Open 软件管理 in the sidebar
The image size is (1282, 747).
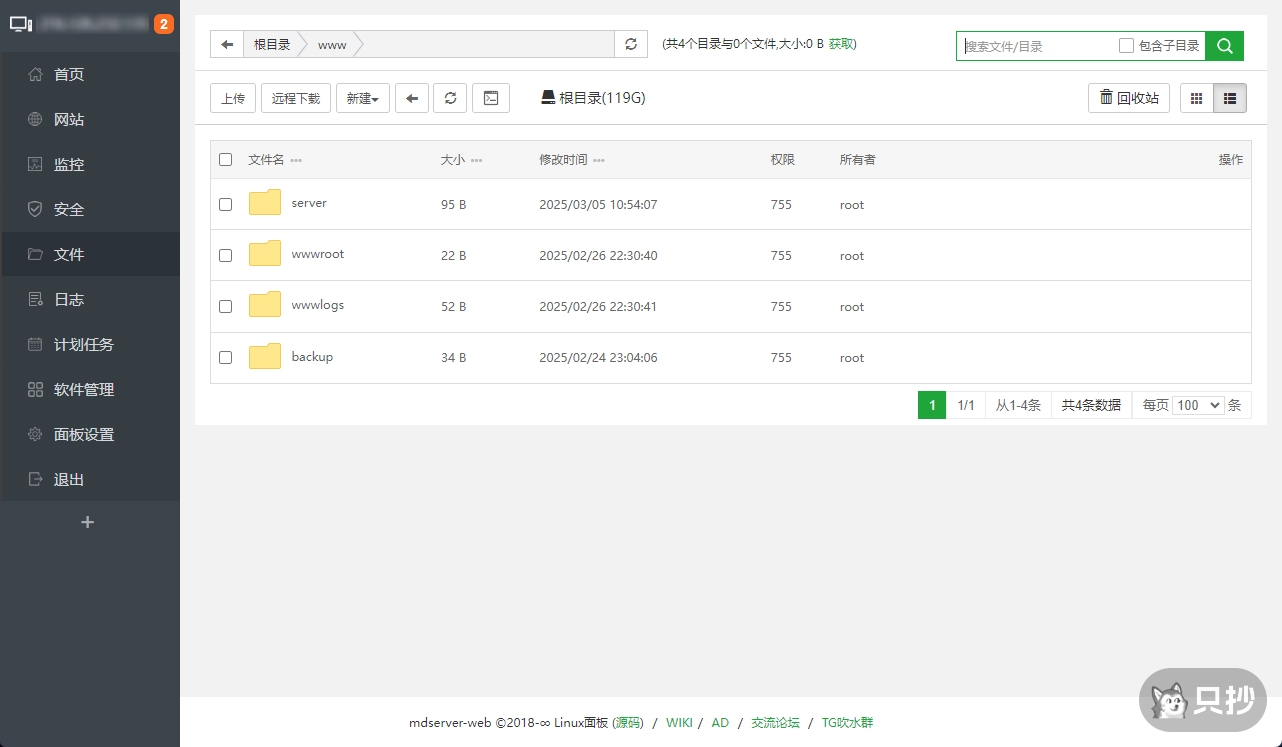[x=84, y=389]
